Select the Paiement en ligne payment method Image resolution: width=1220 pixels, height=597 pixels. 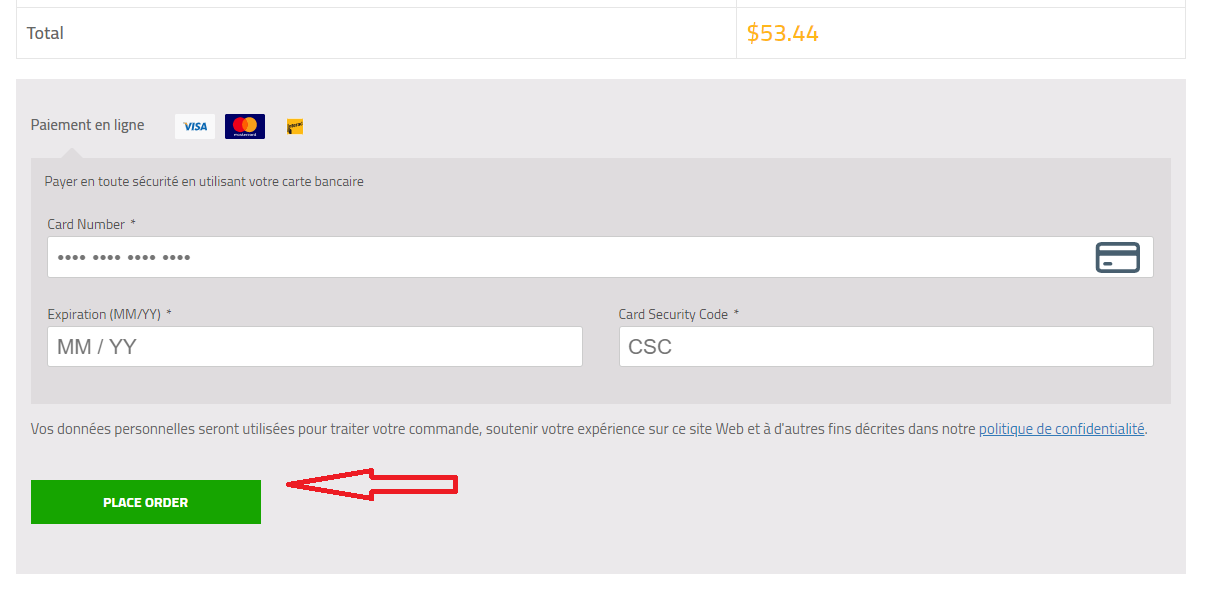tap(87, 125)
